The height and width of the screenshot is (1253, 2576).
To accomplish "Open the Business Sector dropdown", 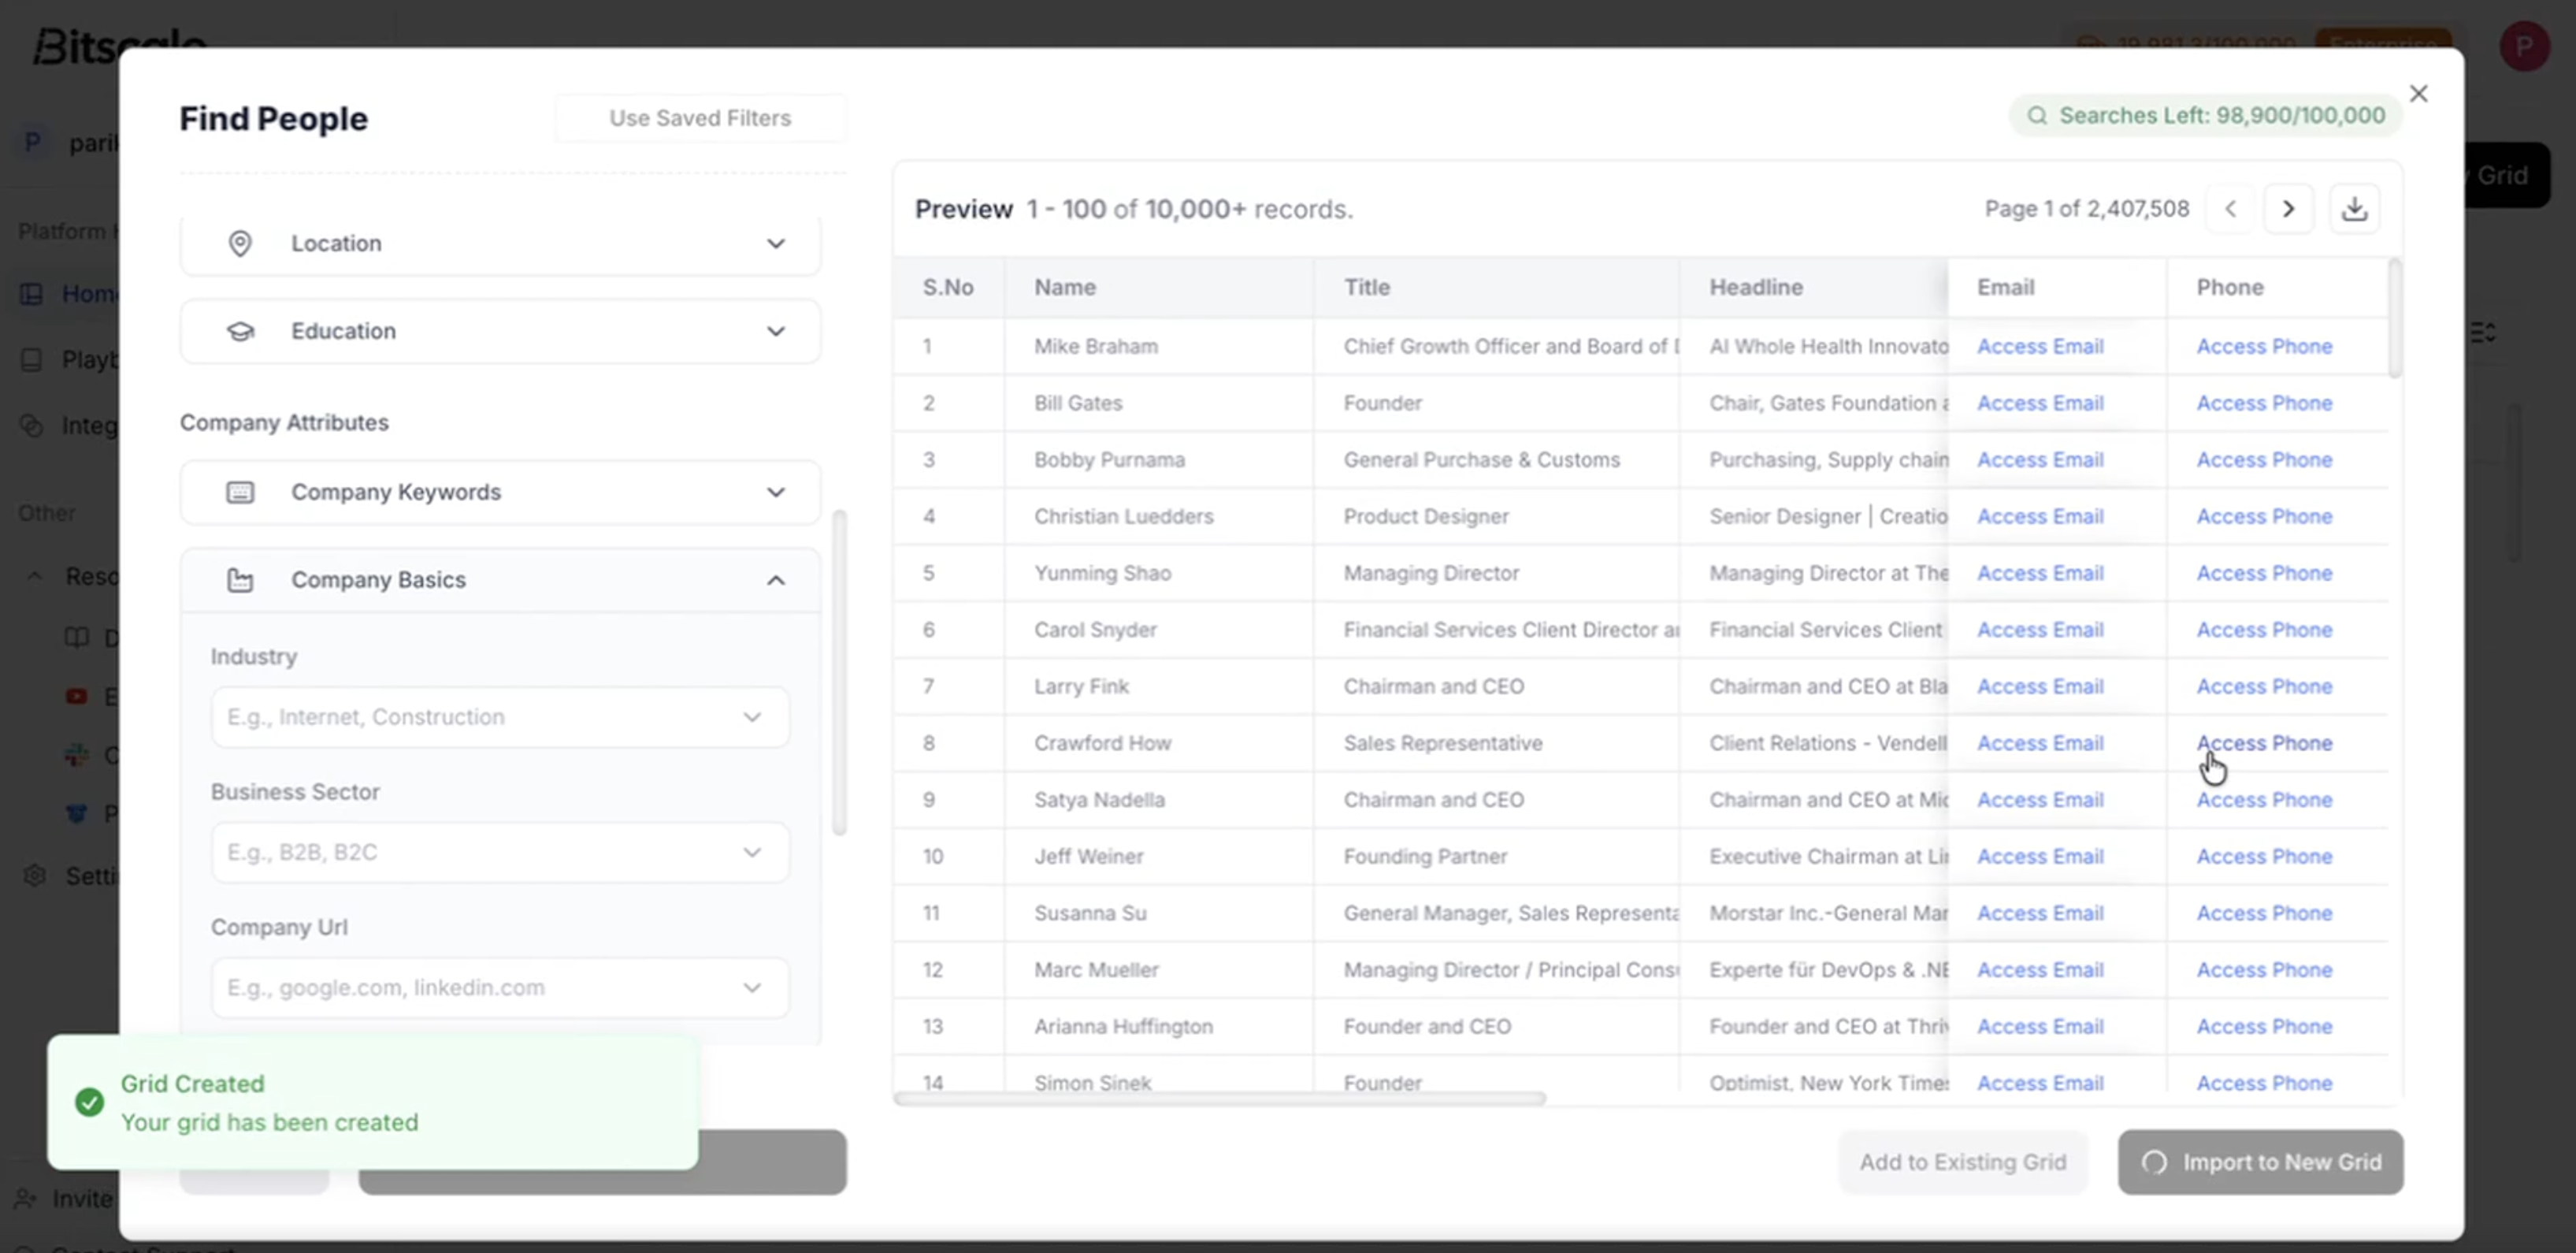I will click(x=500, y=852).
